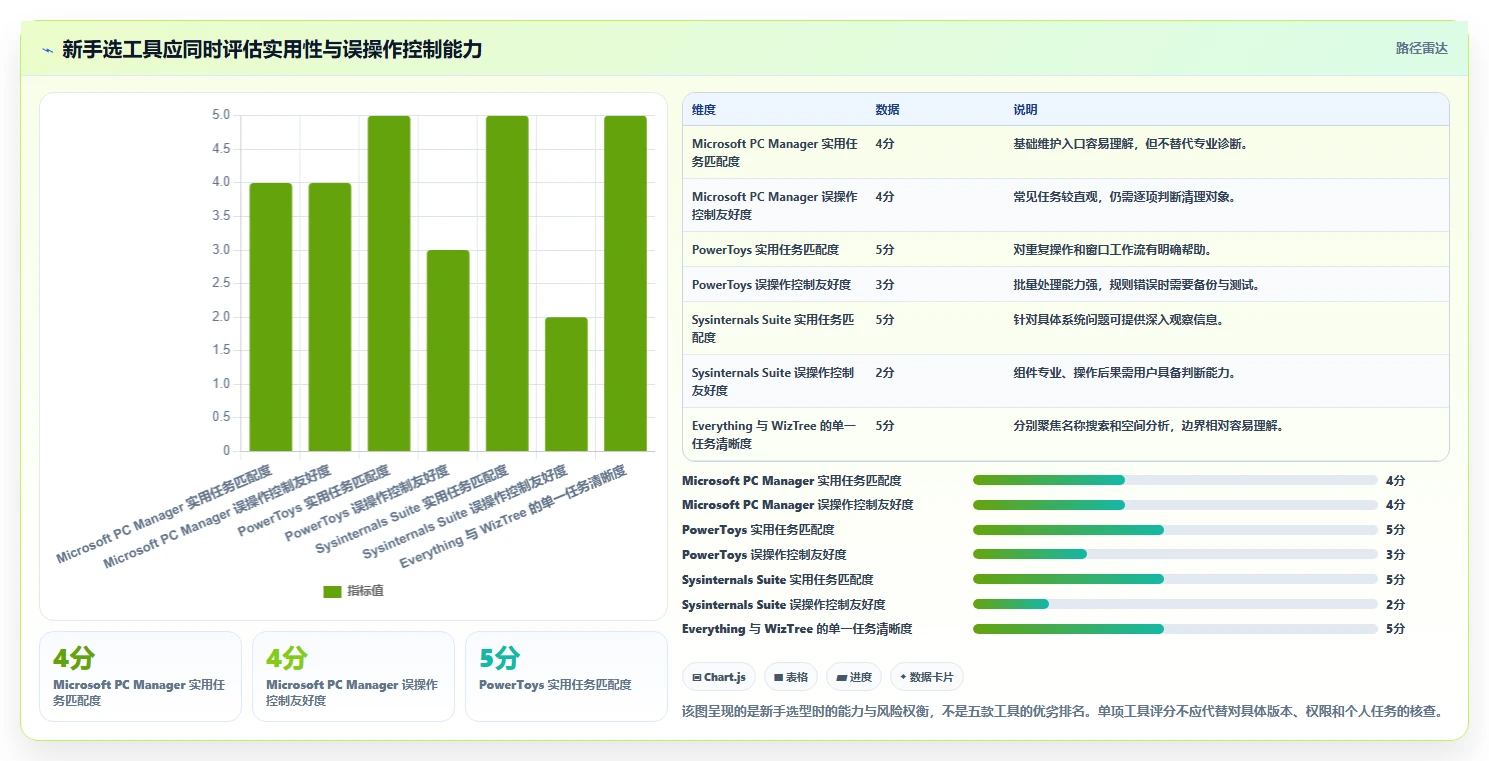The image size is (1489, 761).
Task: Select the 数据卡片 chip
Action: pyautogui.click(x=926, y=677)
